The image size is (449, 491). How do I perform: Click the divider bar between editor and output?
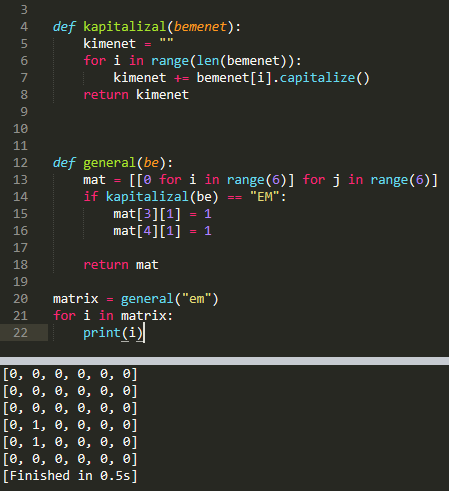[x=224, y=361]
